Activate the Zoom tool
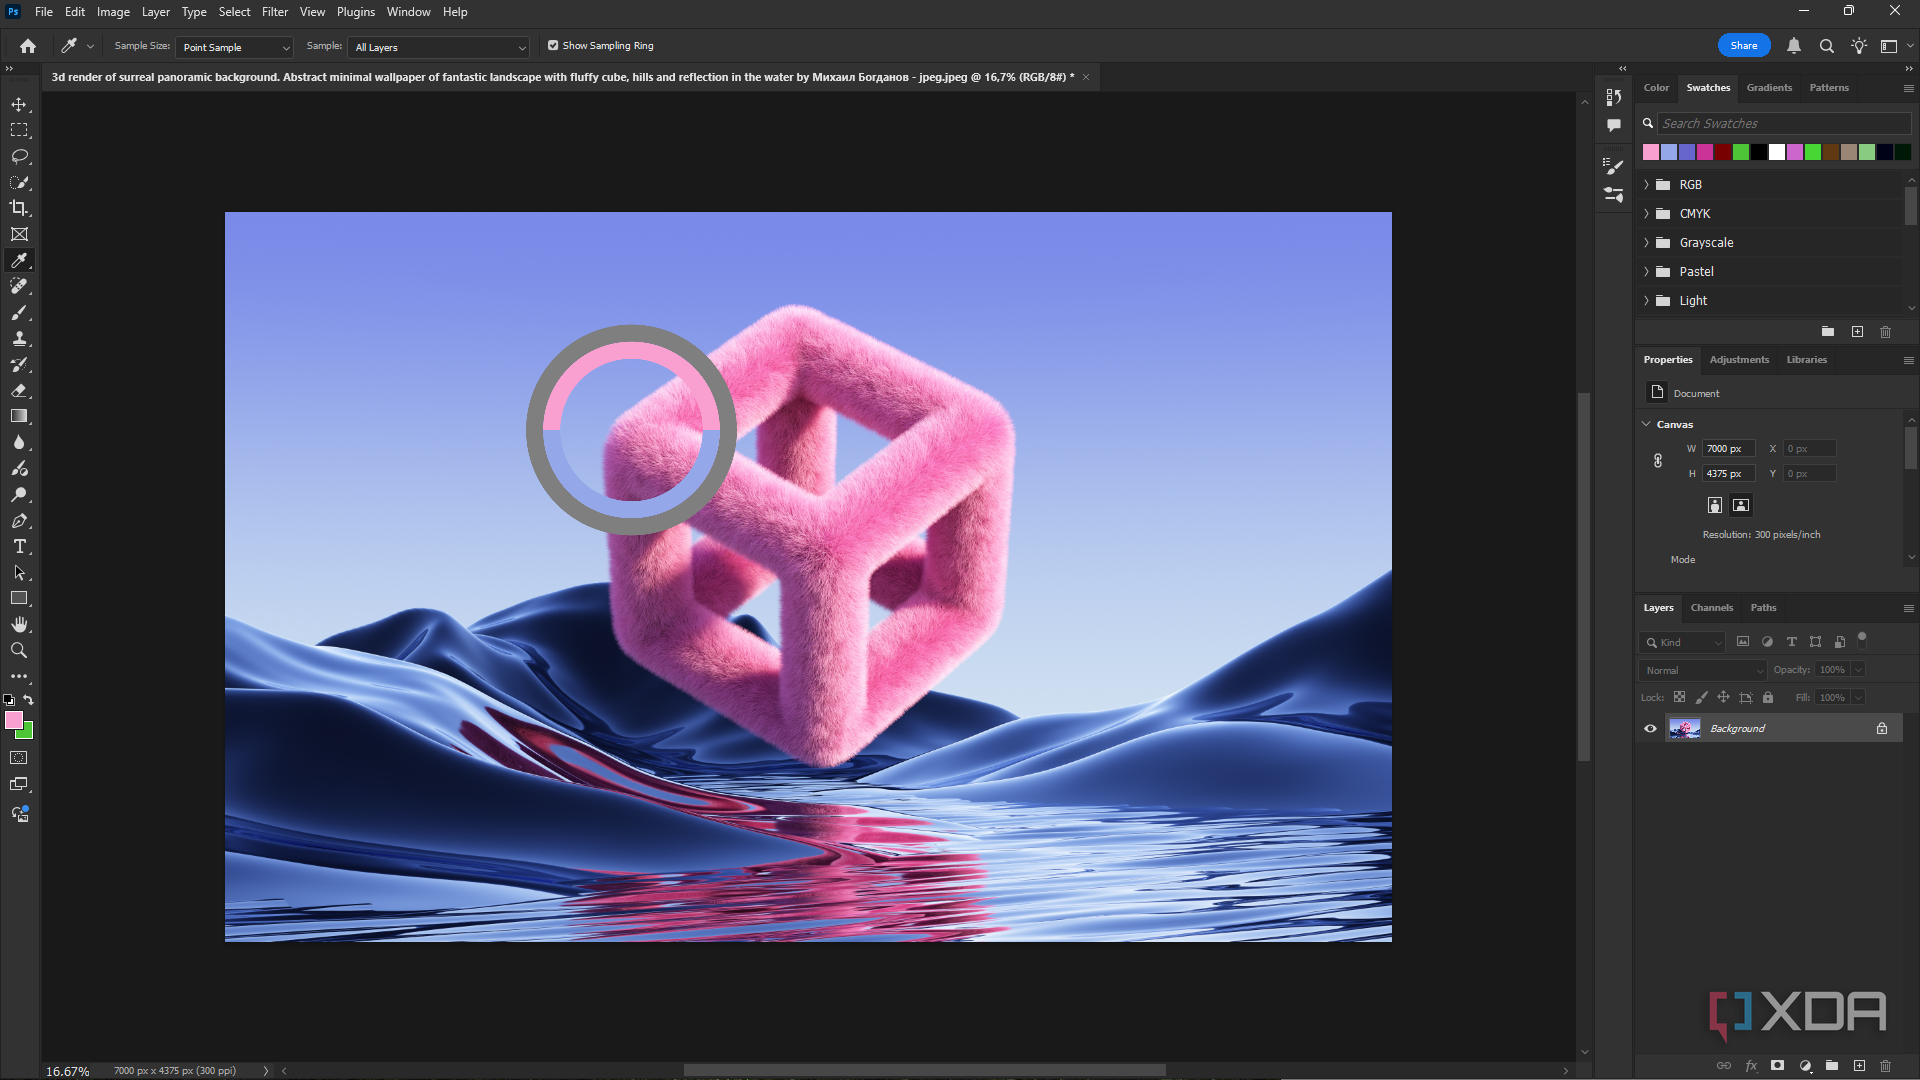Image resolution: width=1920 pixels, height=1080 pixels. pos(19,650)
